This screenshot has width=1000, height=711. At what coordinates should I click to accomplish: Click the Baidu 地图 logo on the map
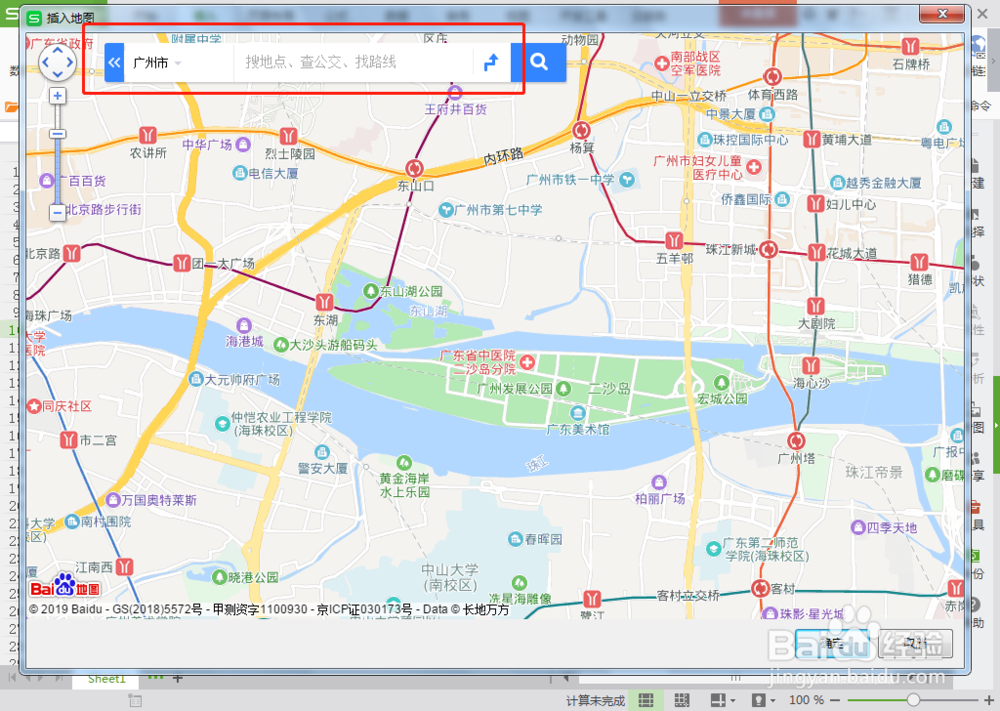click(65, 586)
